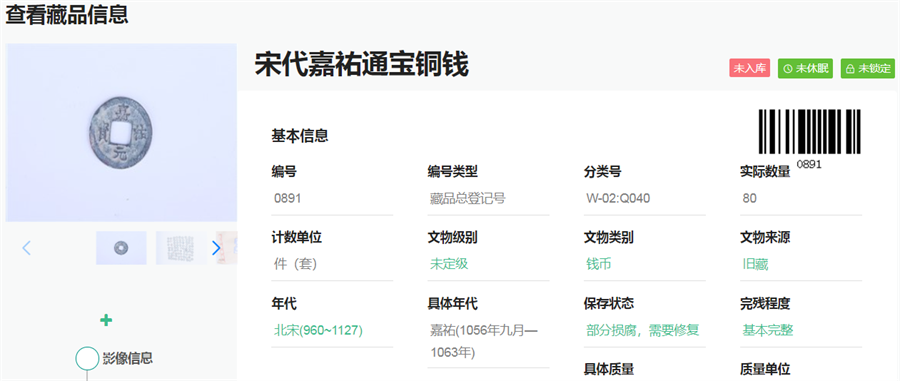The width and height of the screenshot is (900, 381).
Task: Click the 保存状态 field label
Action: 609,303
